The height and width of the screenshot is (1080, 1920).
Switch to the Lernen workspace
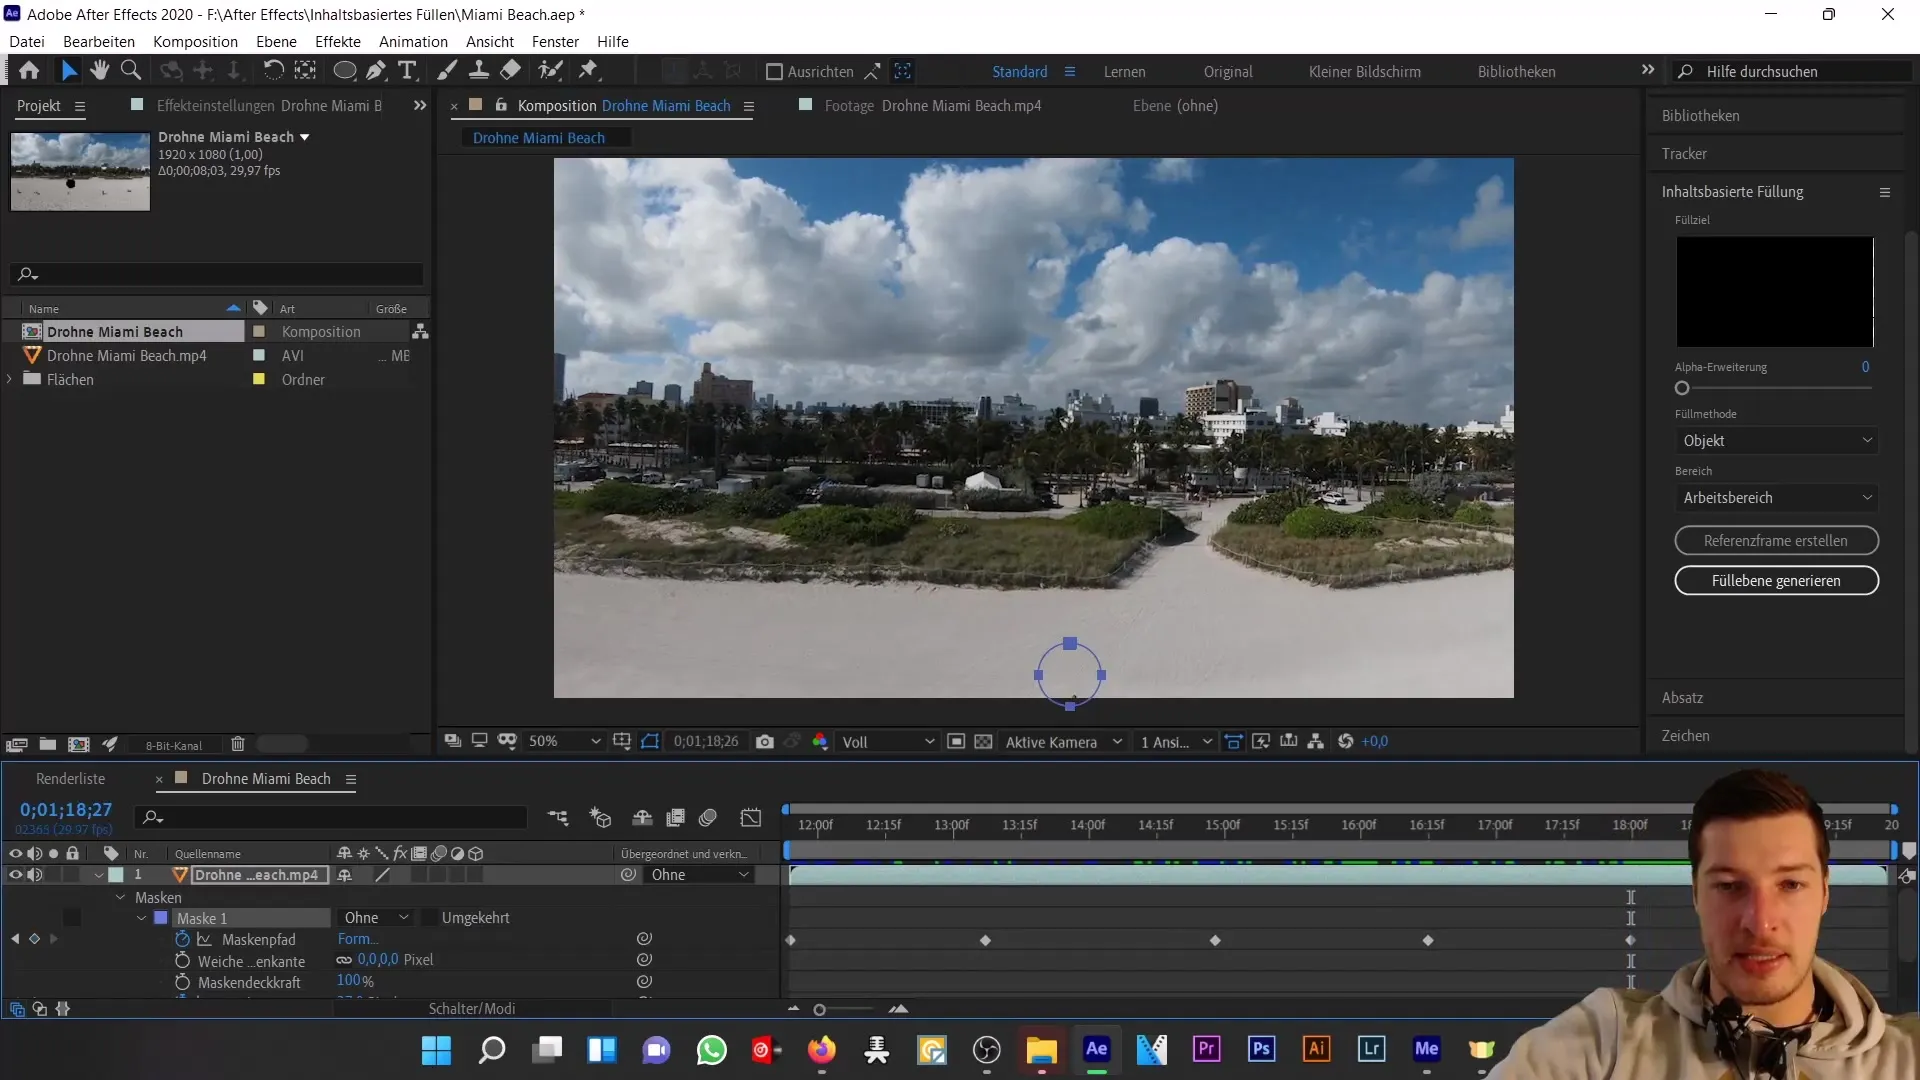pos(1124,72)
